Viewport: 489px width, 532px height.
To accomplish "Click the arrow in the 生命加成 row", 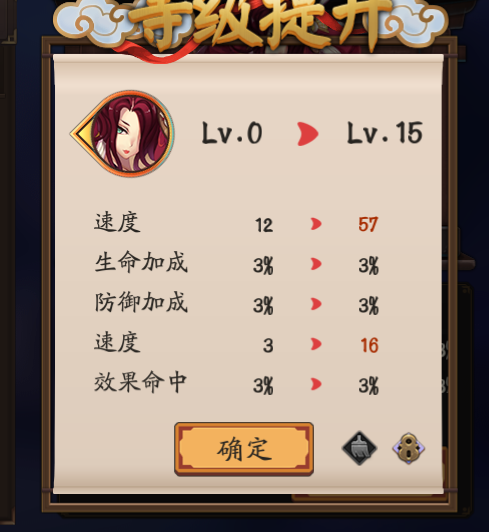I will [316, 264].
